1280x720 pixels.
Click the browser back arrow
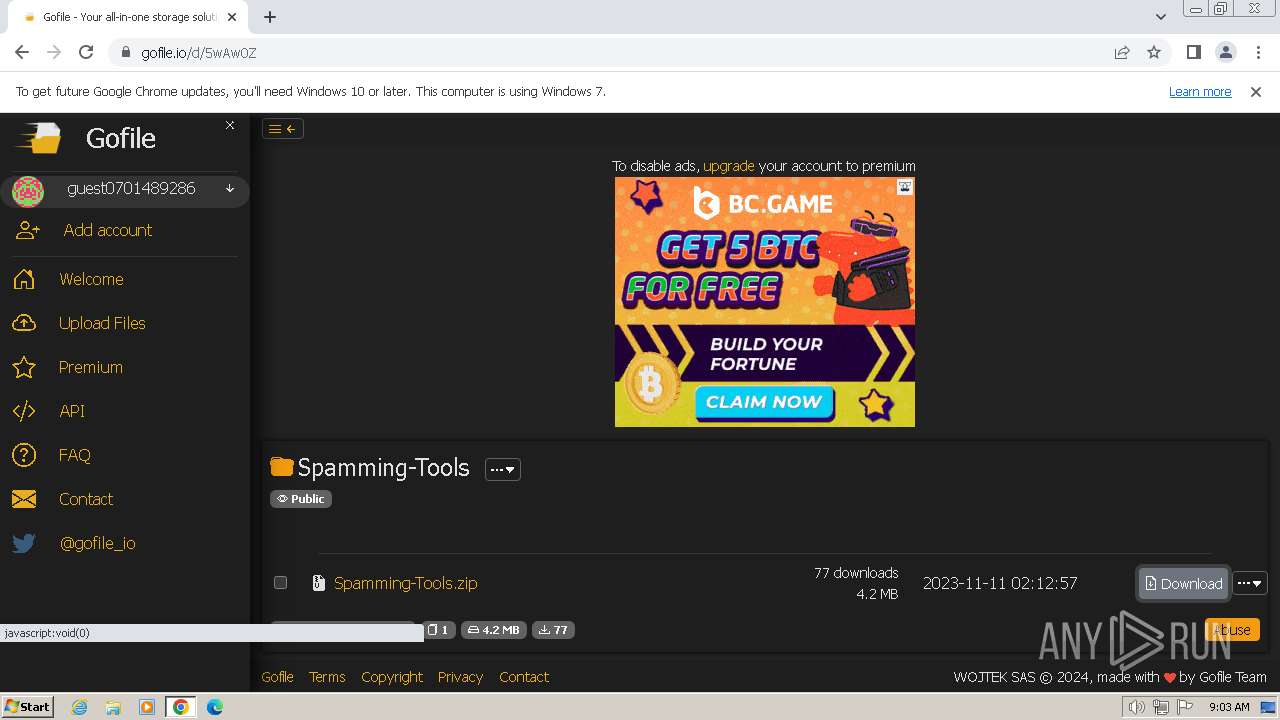(22, 52)
